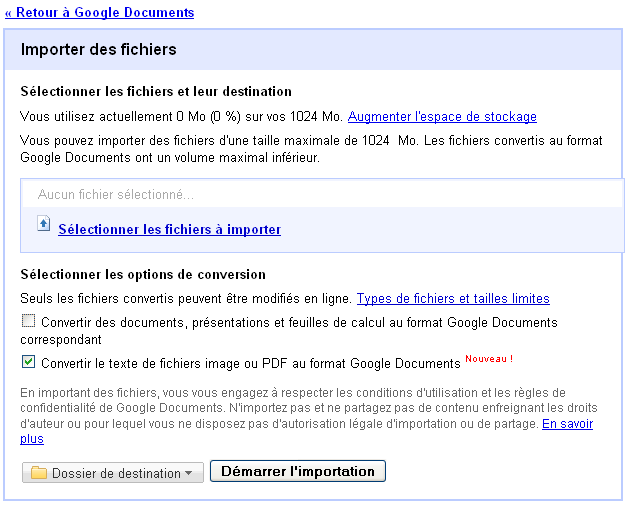The image size is (628, 505).
Task: Enable converting documents to Google Documents format
Action: click(29, 322)
